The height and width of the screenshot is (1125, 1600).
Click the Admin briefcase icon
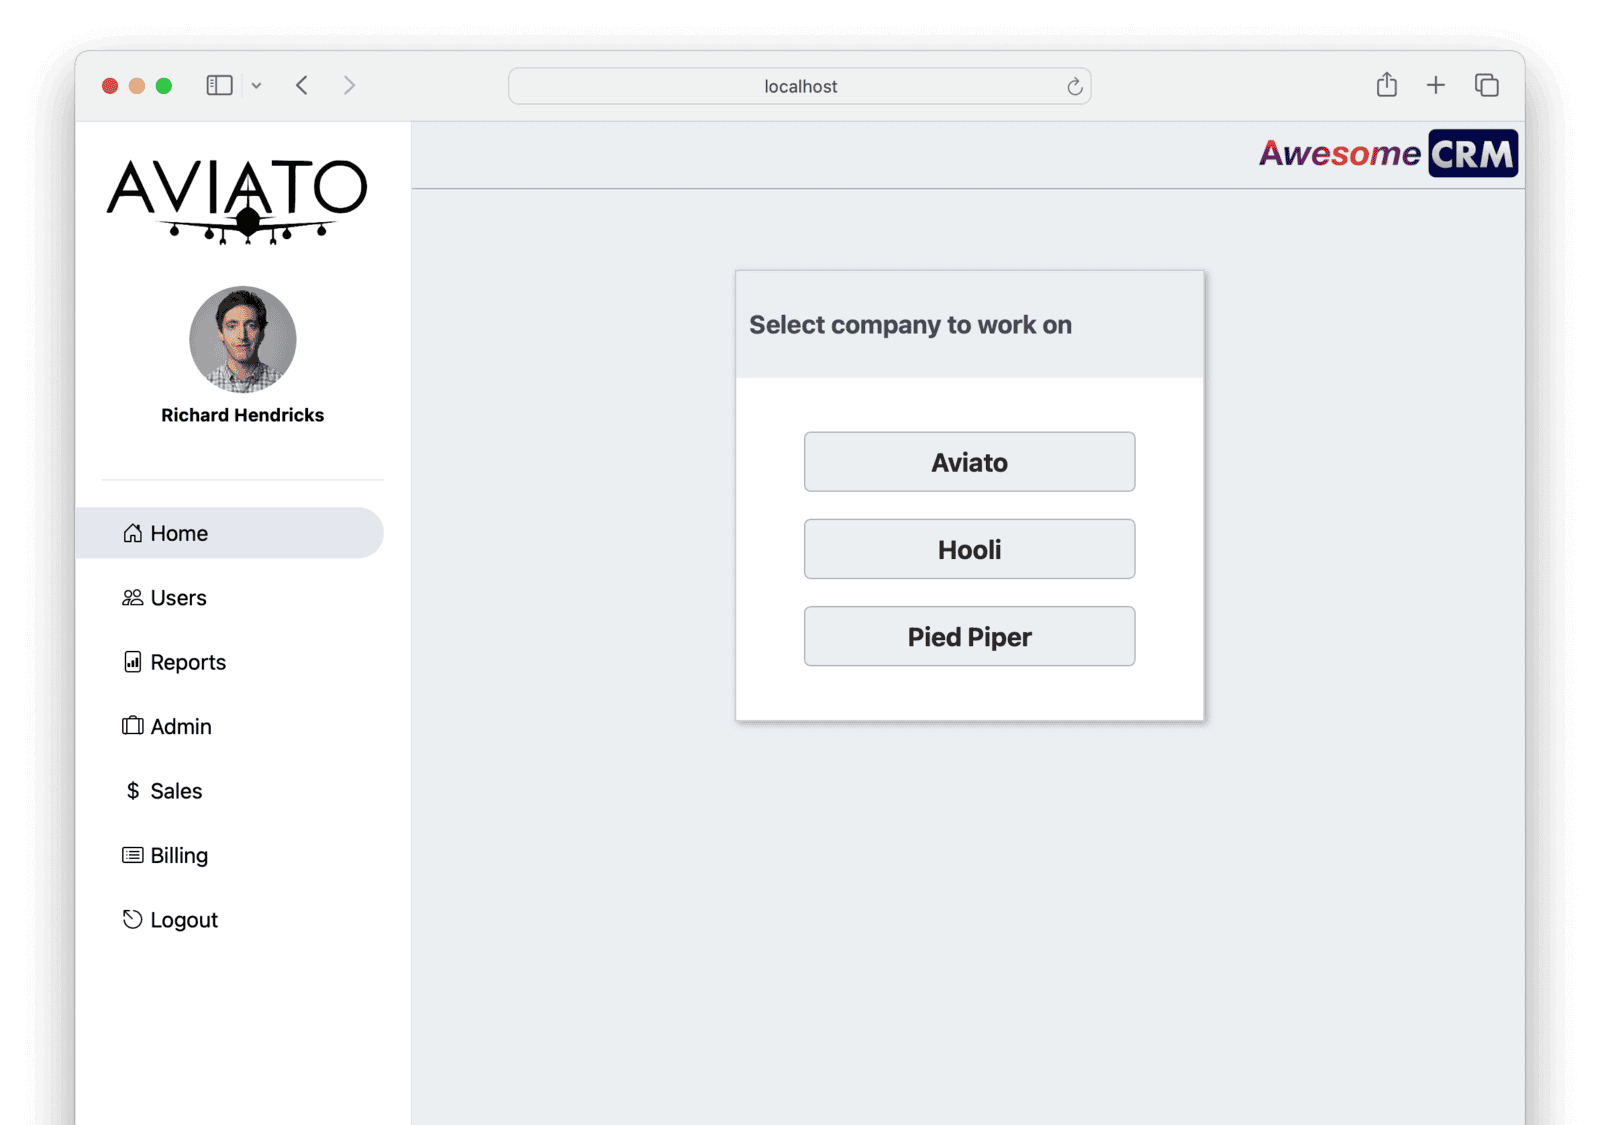tap(132, 726)
